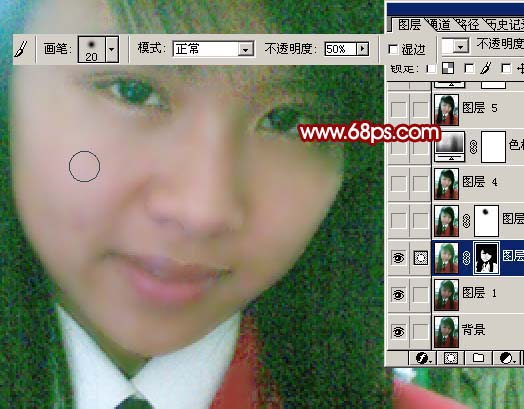Toggle the lock transparent pixels checkbox
Image resolution: width=524 pixels, height=409 pixels.
point(431,69)
